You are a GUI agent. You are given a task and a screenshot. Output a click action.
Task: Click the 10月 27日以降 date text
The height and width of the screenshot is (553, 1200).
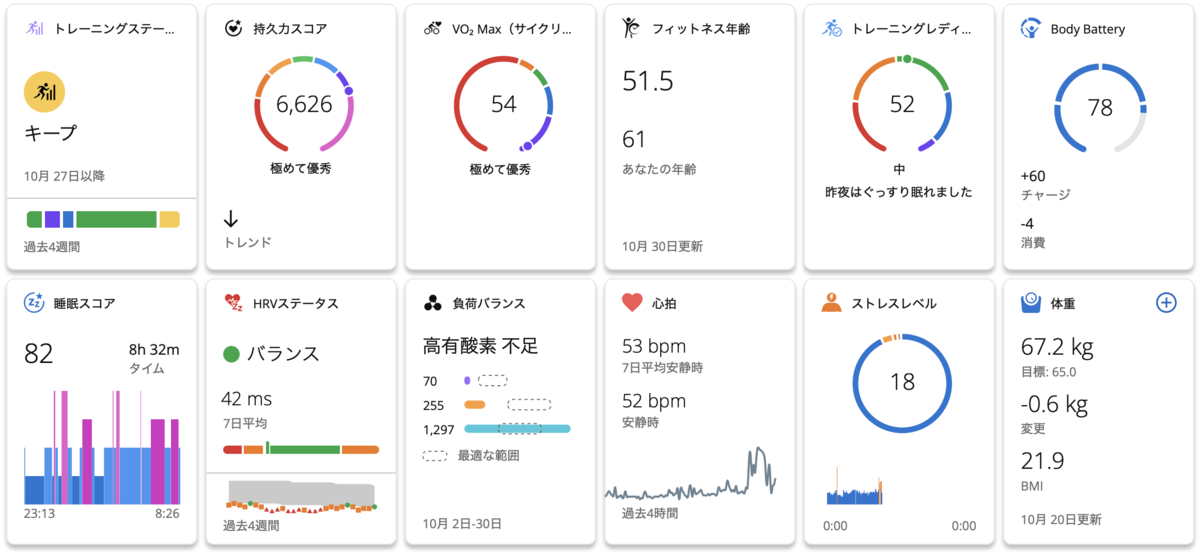click(x=65, y=176)
